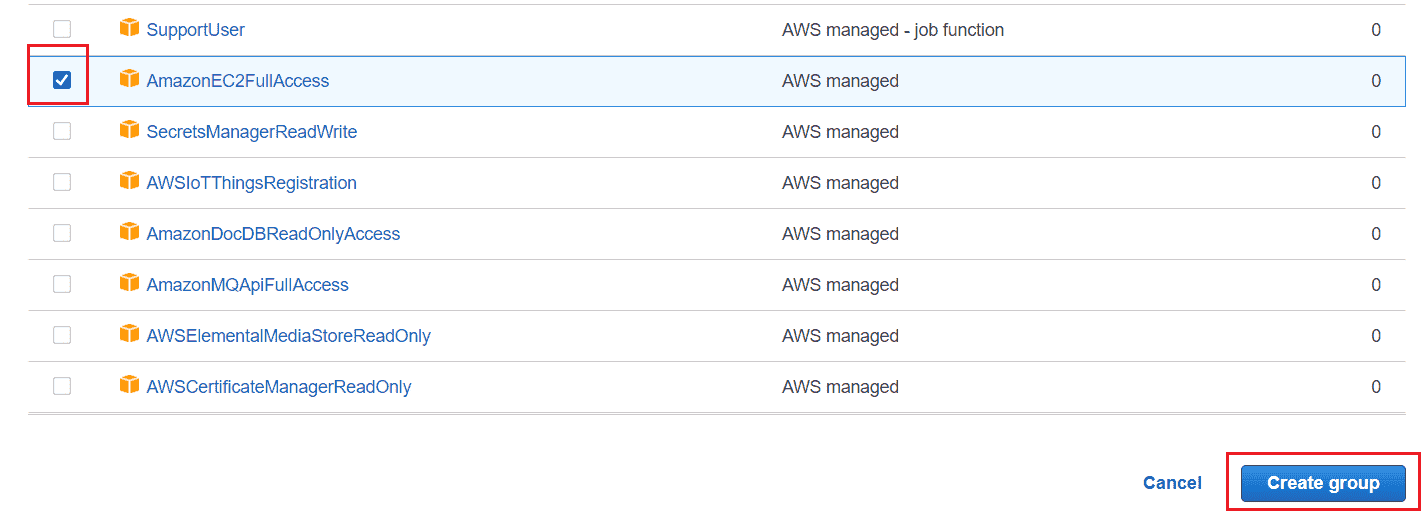The width and height of the screenshot is (1422, 517).
Task: Enable the SecretsManagerReadWrite checkbox
Action: pyautogui.click(x=62, y=132)
